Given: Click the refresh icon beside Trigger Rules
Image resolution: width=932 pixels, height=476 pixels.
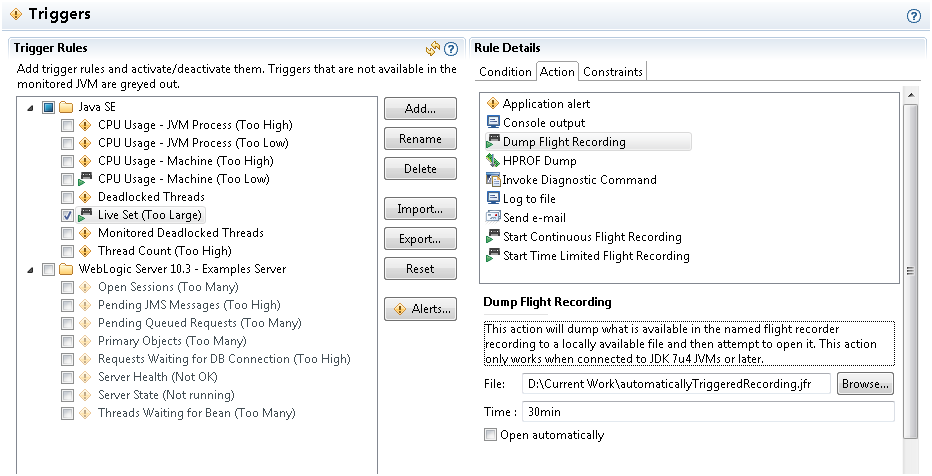Looking at the screenshot, I should pos(433,48).
